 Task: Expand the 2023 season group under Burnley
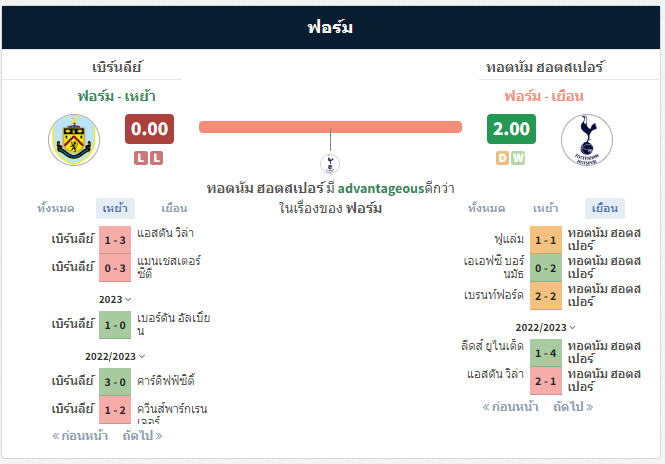point(115,299)
